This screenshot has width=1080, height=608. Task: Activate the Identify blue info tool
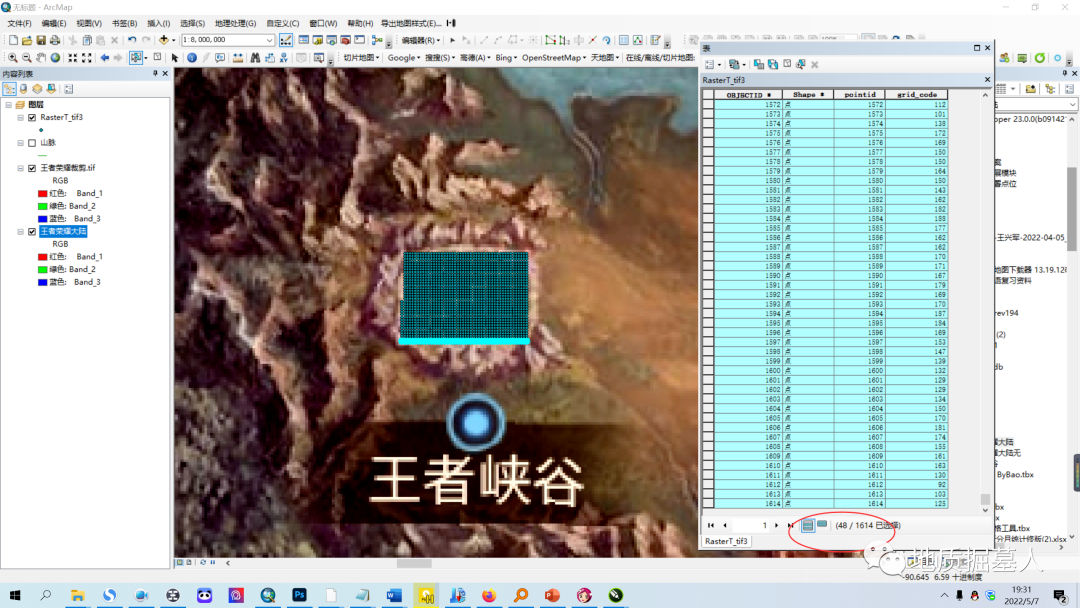(192, 58)
